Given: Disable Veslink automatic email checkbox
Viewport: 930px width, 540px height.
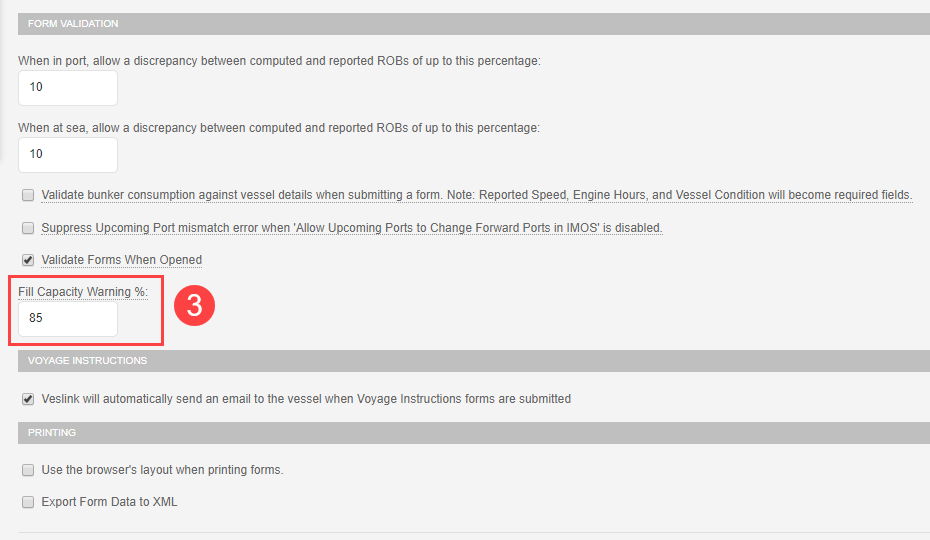Looking at the screenshot, I should [28, 399].
